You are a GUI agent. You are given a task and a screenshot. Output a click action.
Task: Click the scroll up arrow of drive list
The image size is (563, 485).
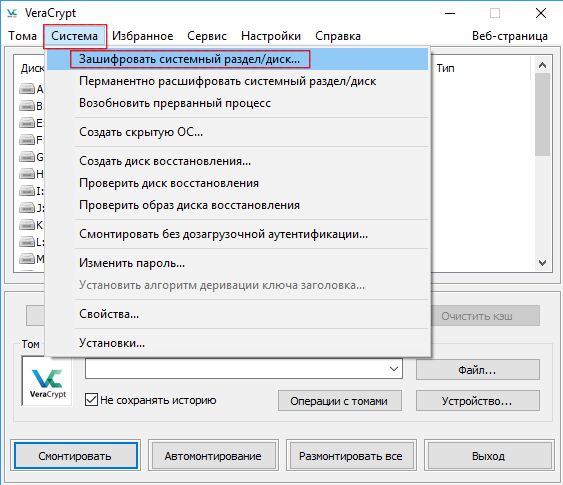(543, 65)
